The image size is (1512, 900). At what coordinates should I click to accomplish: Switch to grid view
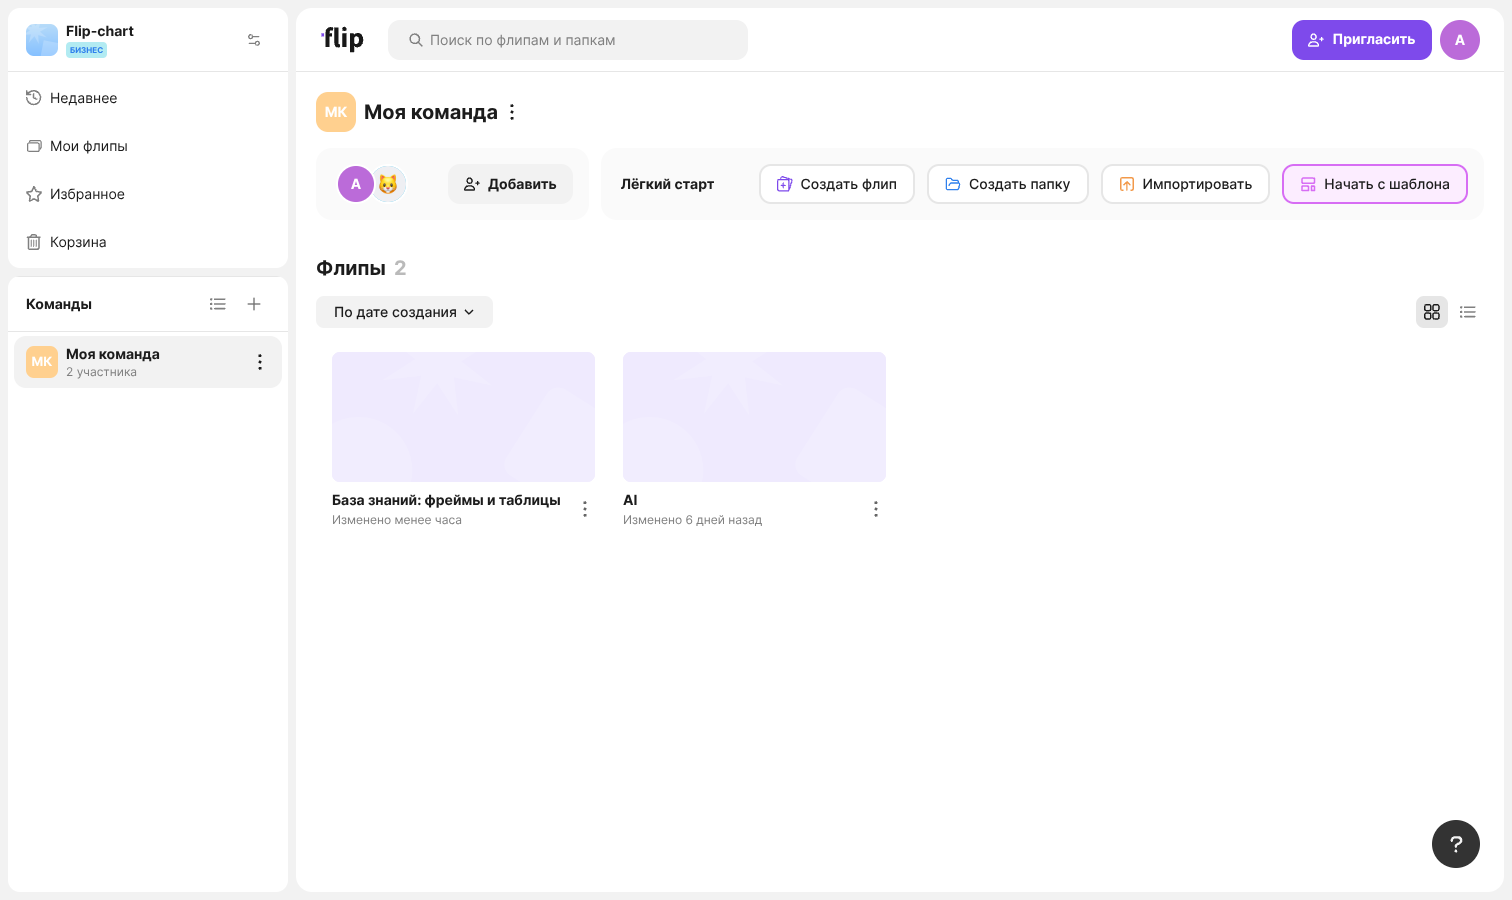[x=1432, y=312]
